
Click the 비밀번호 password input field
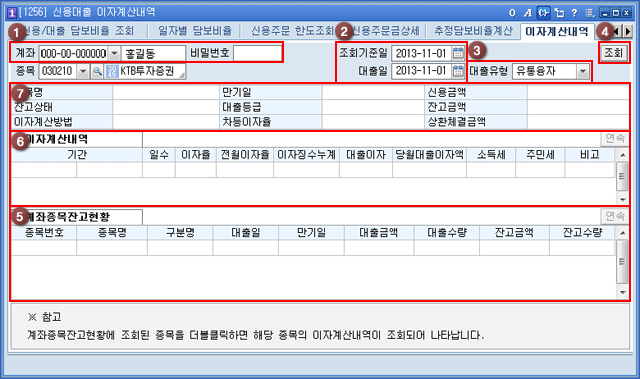(x=257, y=53)
